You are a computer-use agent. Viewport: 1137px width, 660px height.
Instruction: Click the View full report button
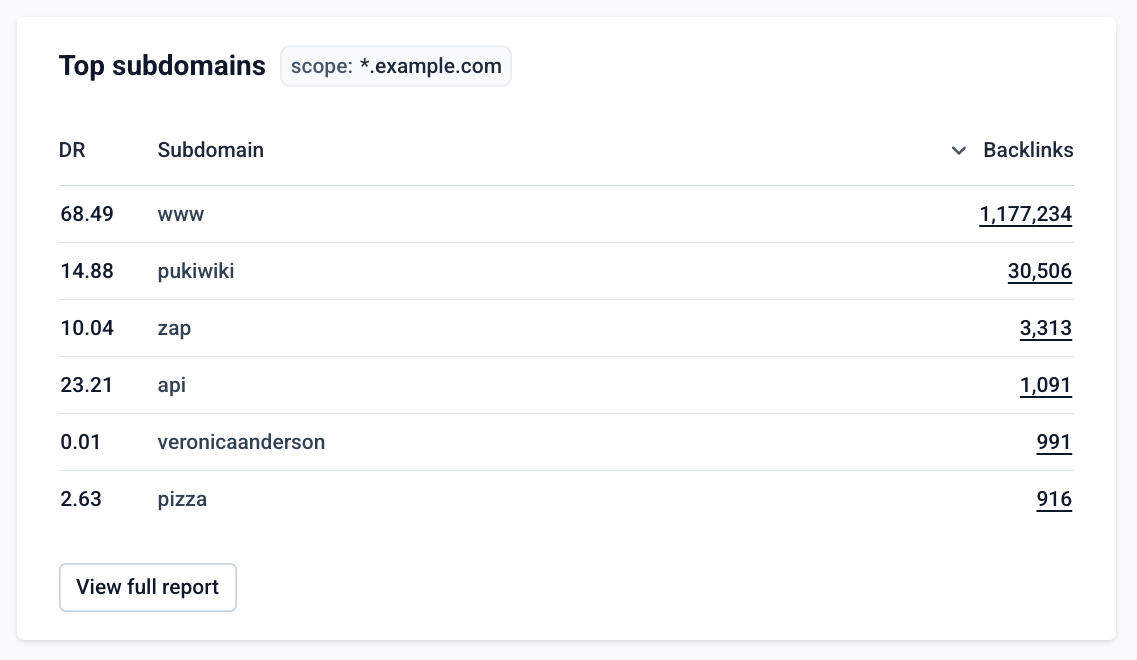[148, 587]
